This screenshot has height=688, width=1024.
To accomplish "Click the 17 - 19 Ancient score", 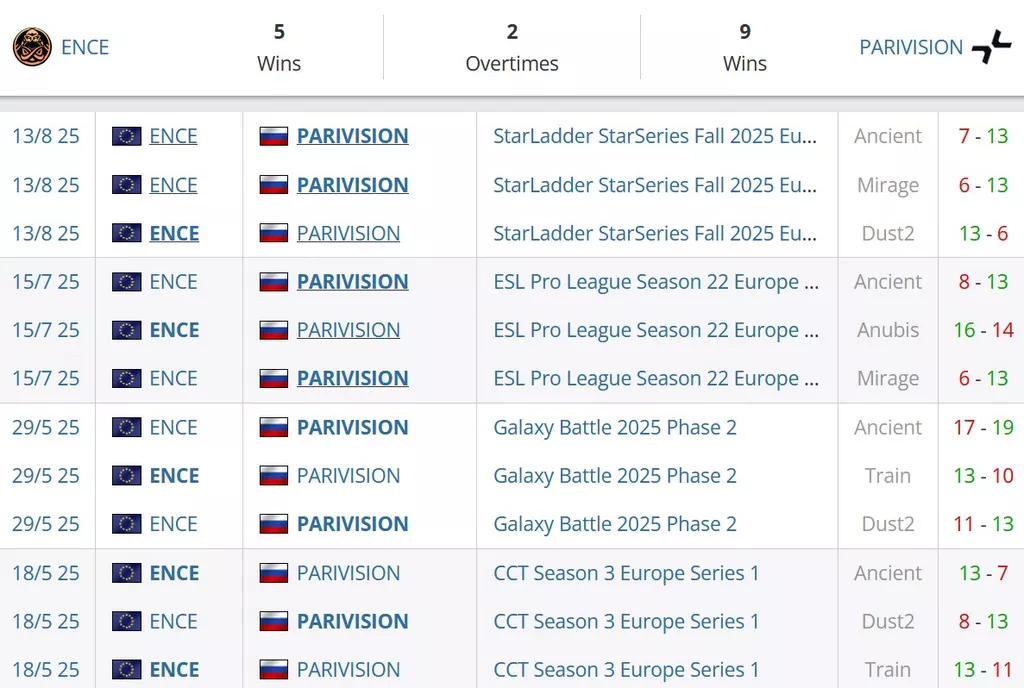I will tap(984, 427).
